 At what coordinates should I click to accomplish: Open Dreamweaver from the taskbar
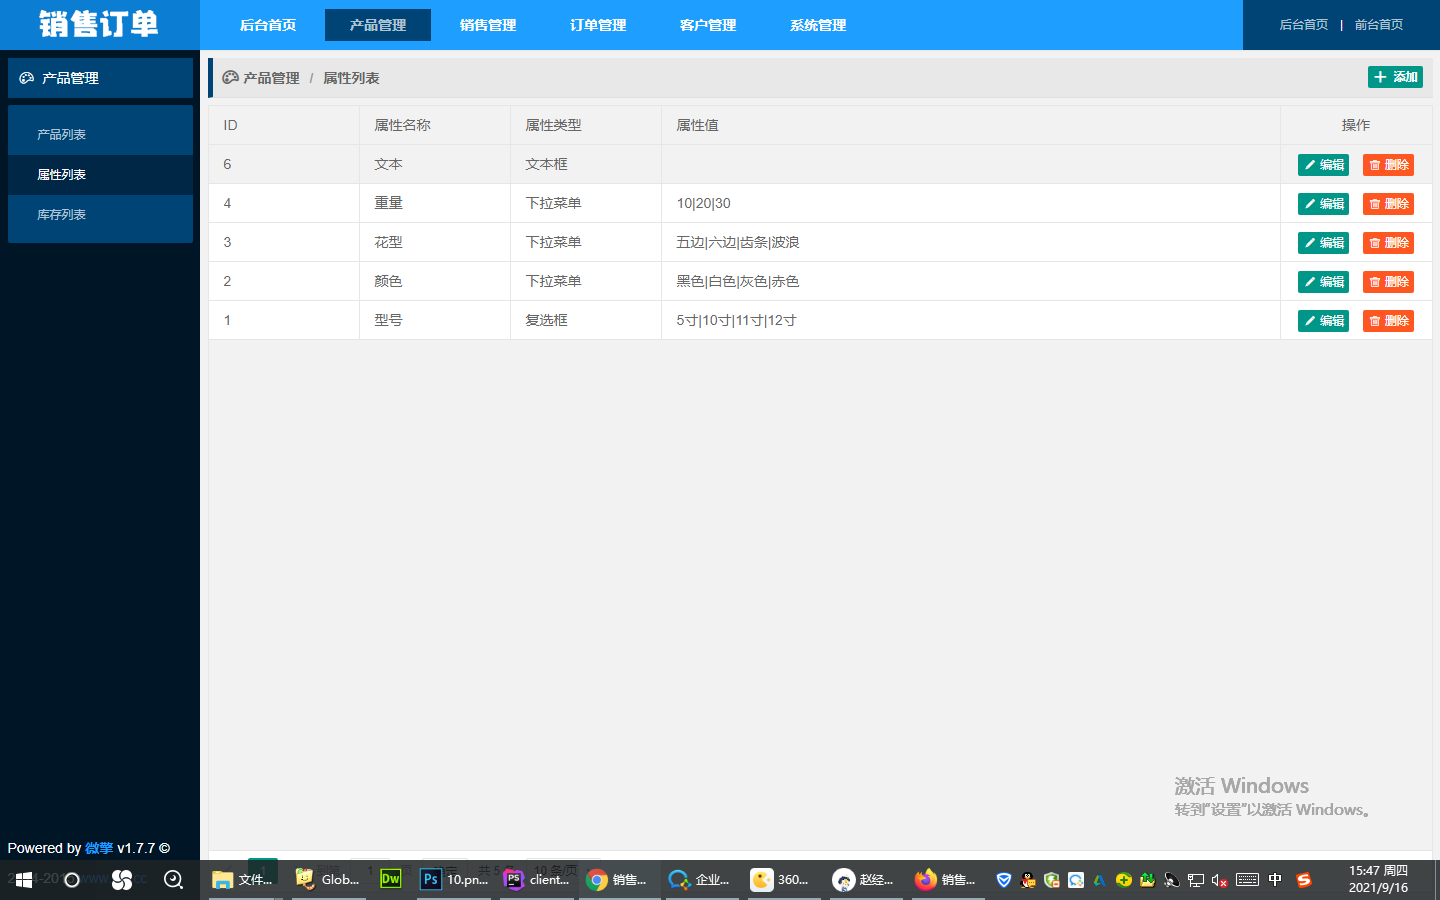(391, 879)
